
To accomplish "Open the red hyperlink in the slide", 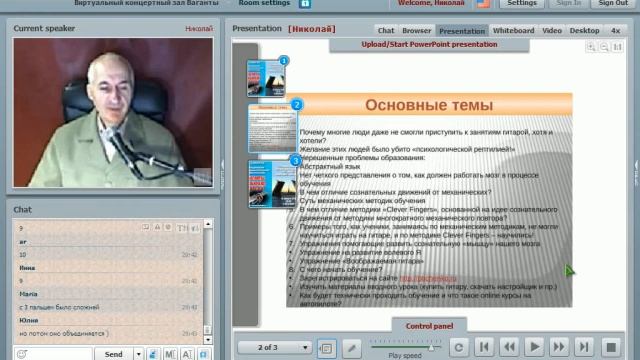I will [x=428, y=278].
